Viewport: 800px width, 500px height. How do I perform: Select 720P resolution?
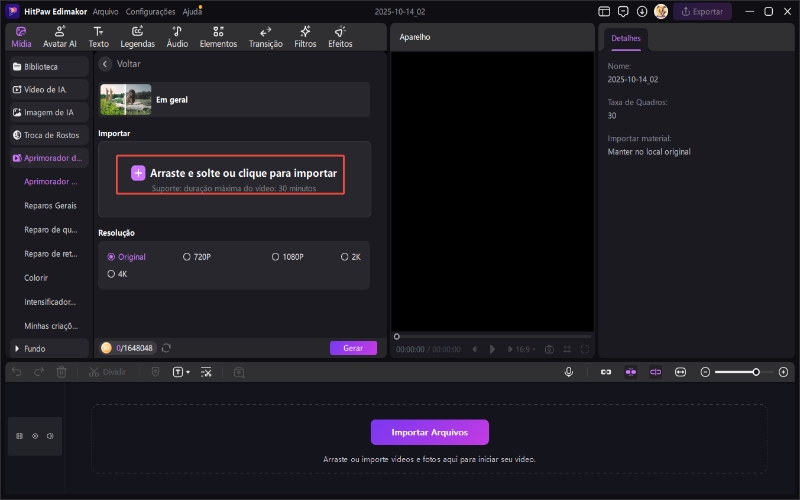(197, 257)
